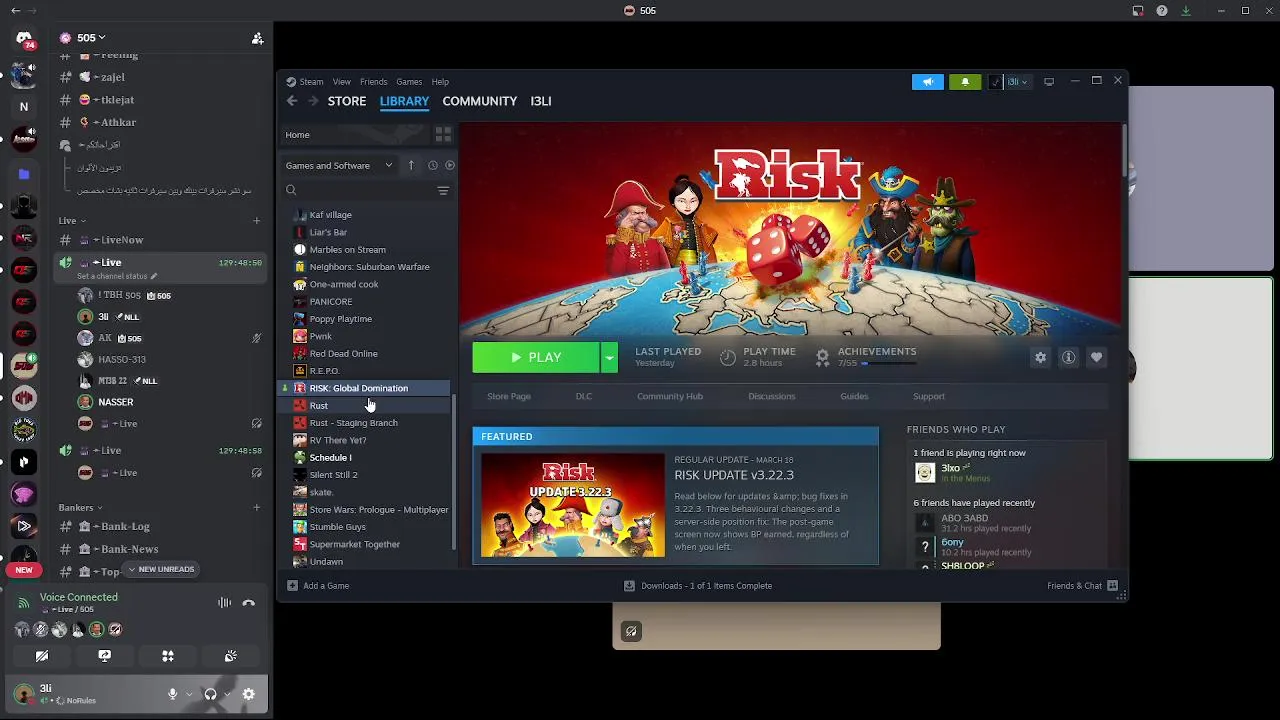Open the I3LI profile tab in Steam

(541, 101)
